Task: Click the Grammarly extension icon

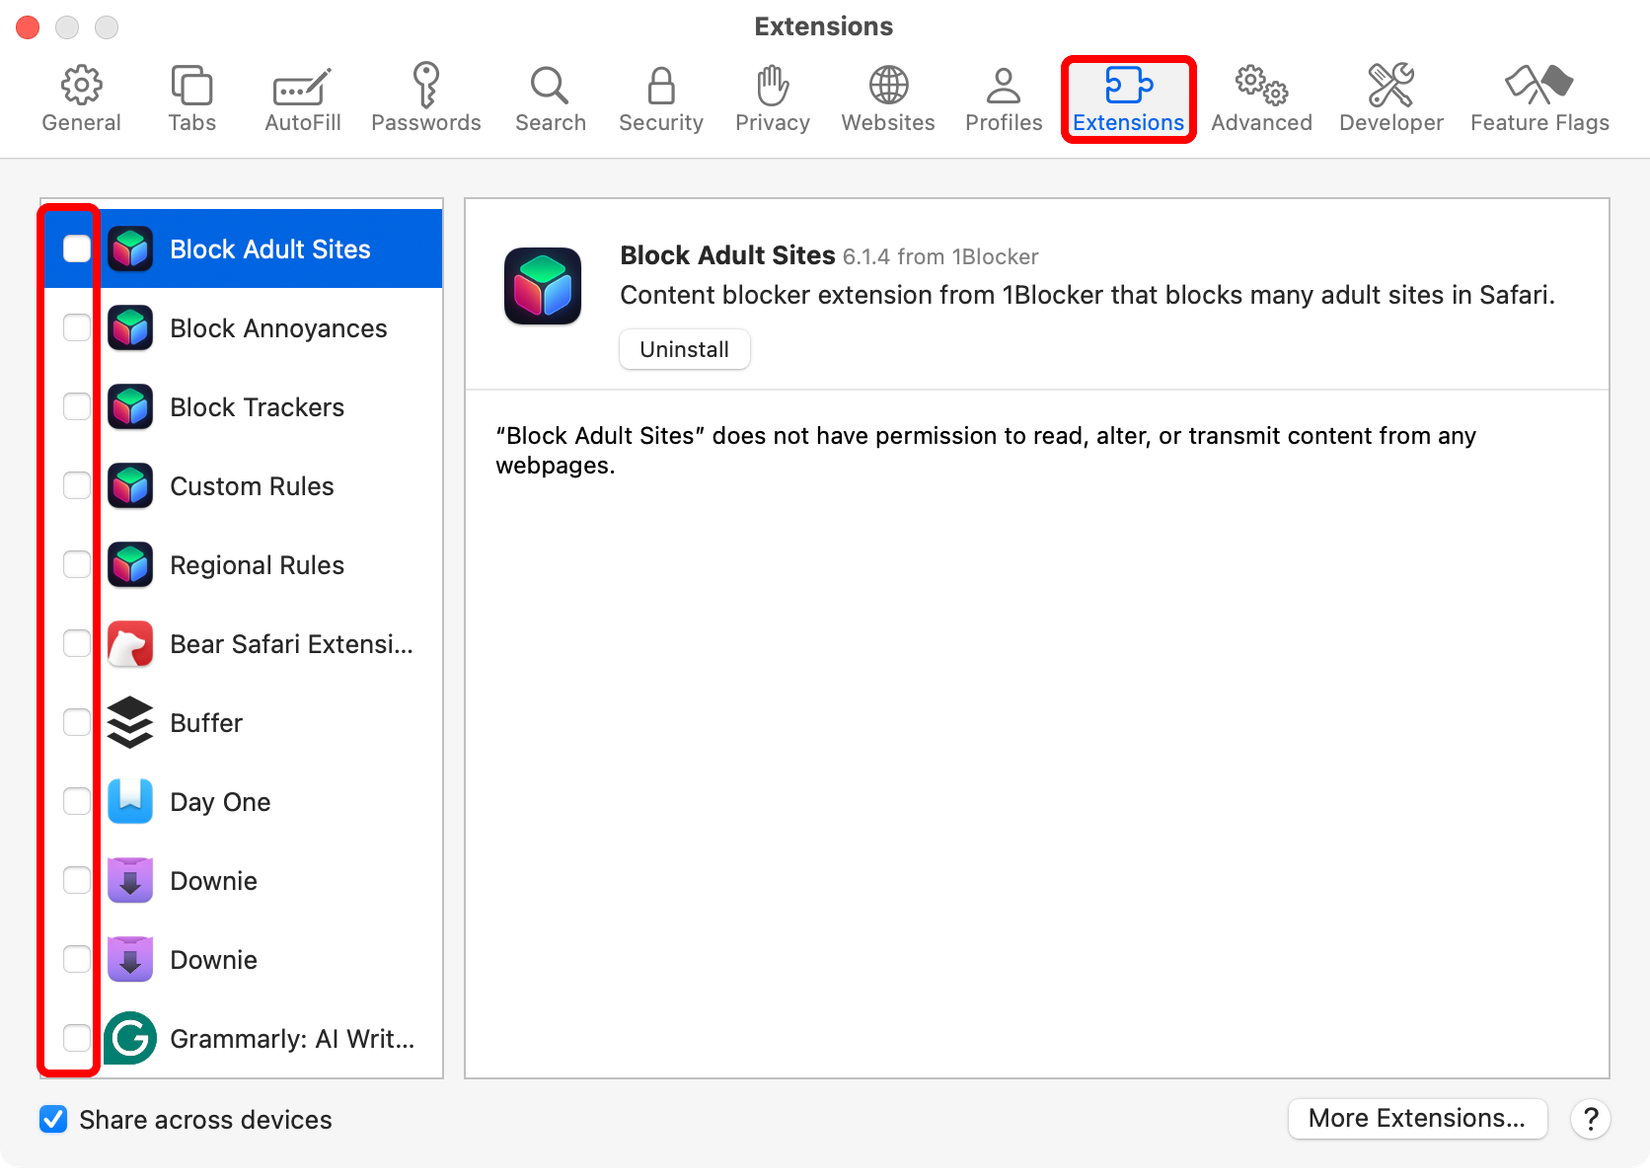Action: point(130,1038)
